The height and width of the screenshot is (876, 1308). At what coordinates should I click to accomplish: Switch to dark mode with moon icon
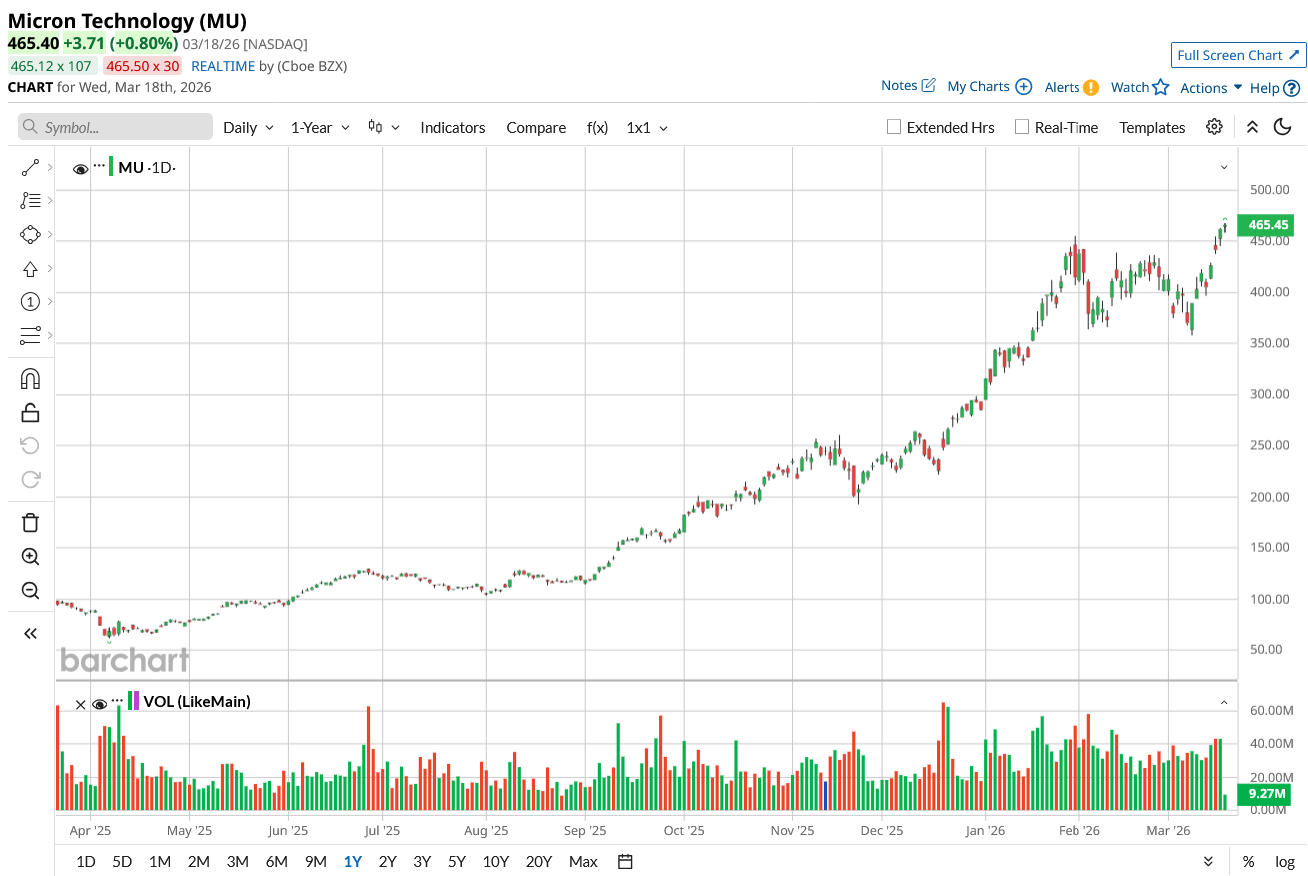[1283, 126]
